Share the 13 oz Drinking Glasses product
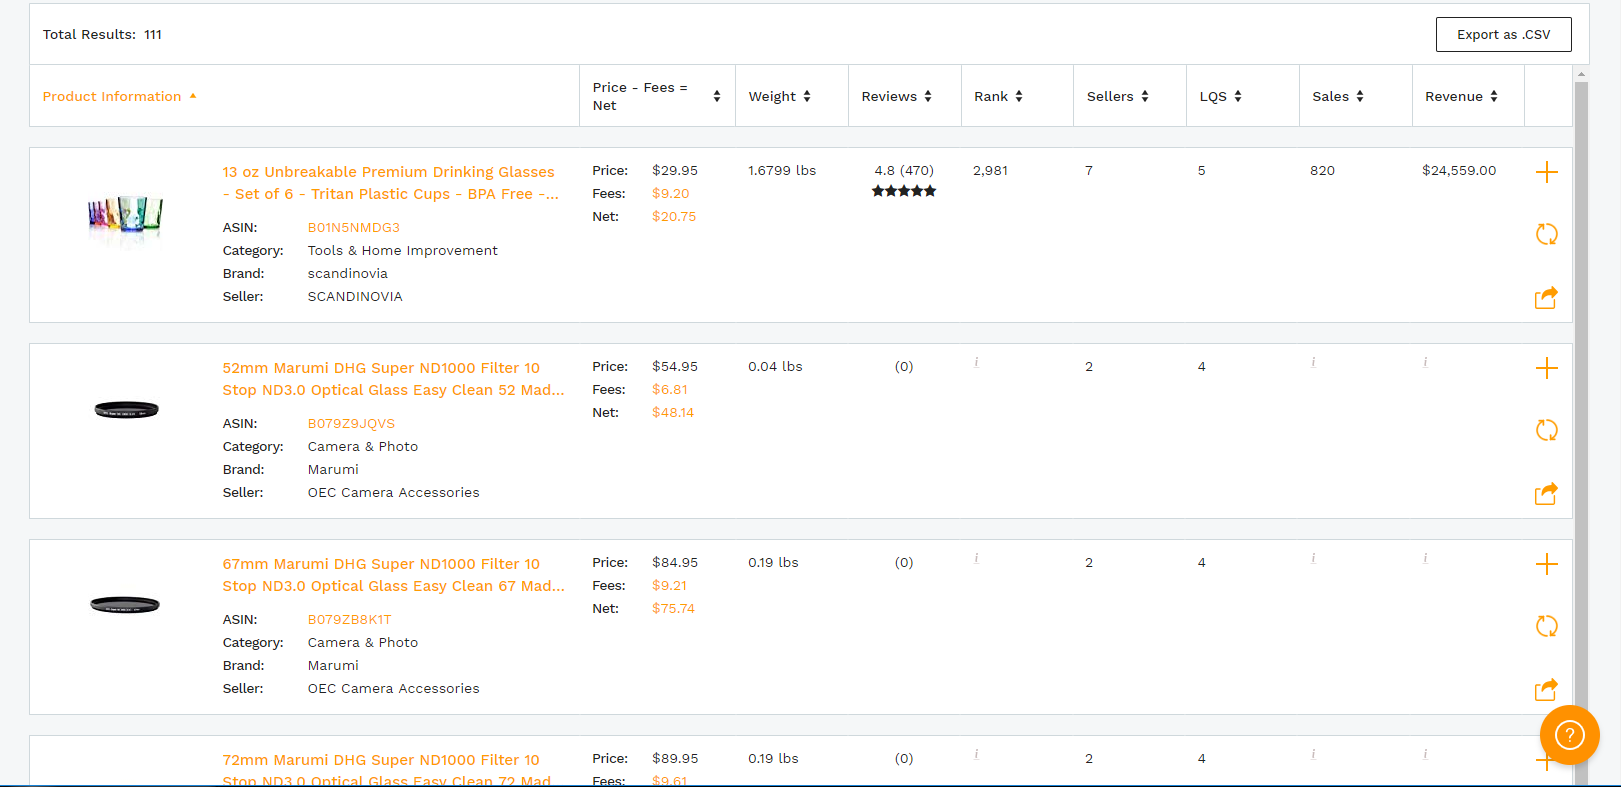 click(1546, 297)
